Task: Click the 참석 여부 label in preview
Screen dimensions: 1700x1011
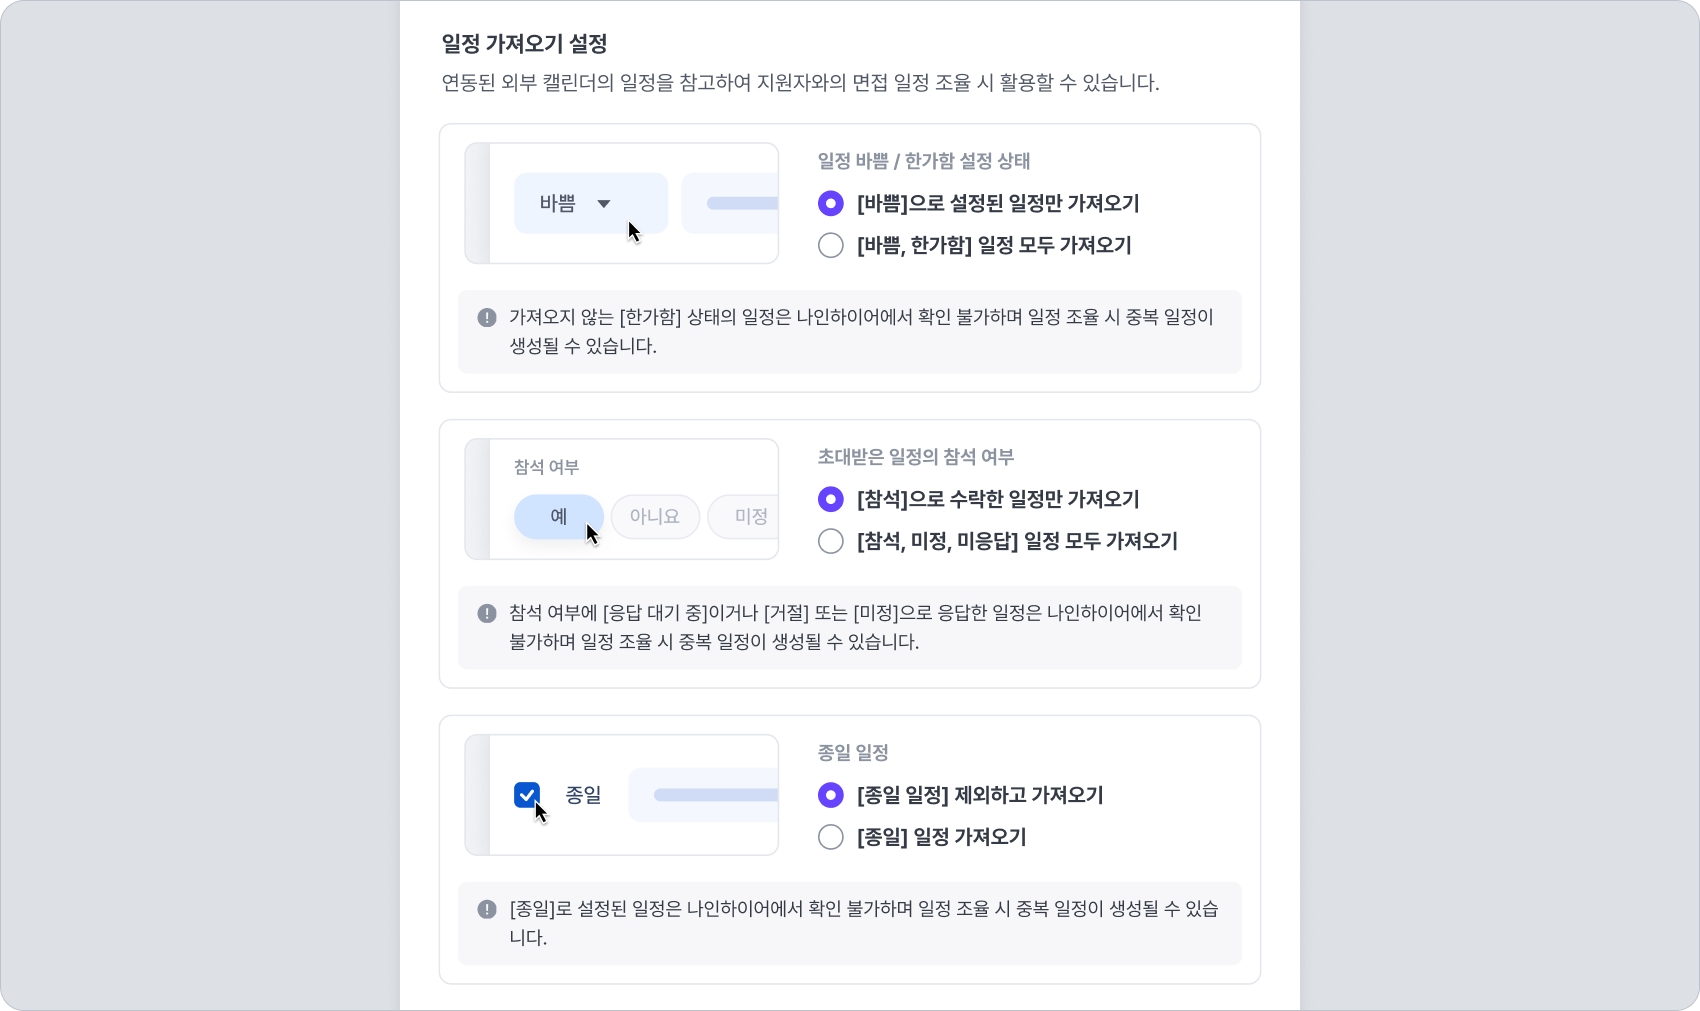Action: 546,467
